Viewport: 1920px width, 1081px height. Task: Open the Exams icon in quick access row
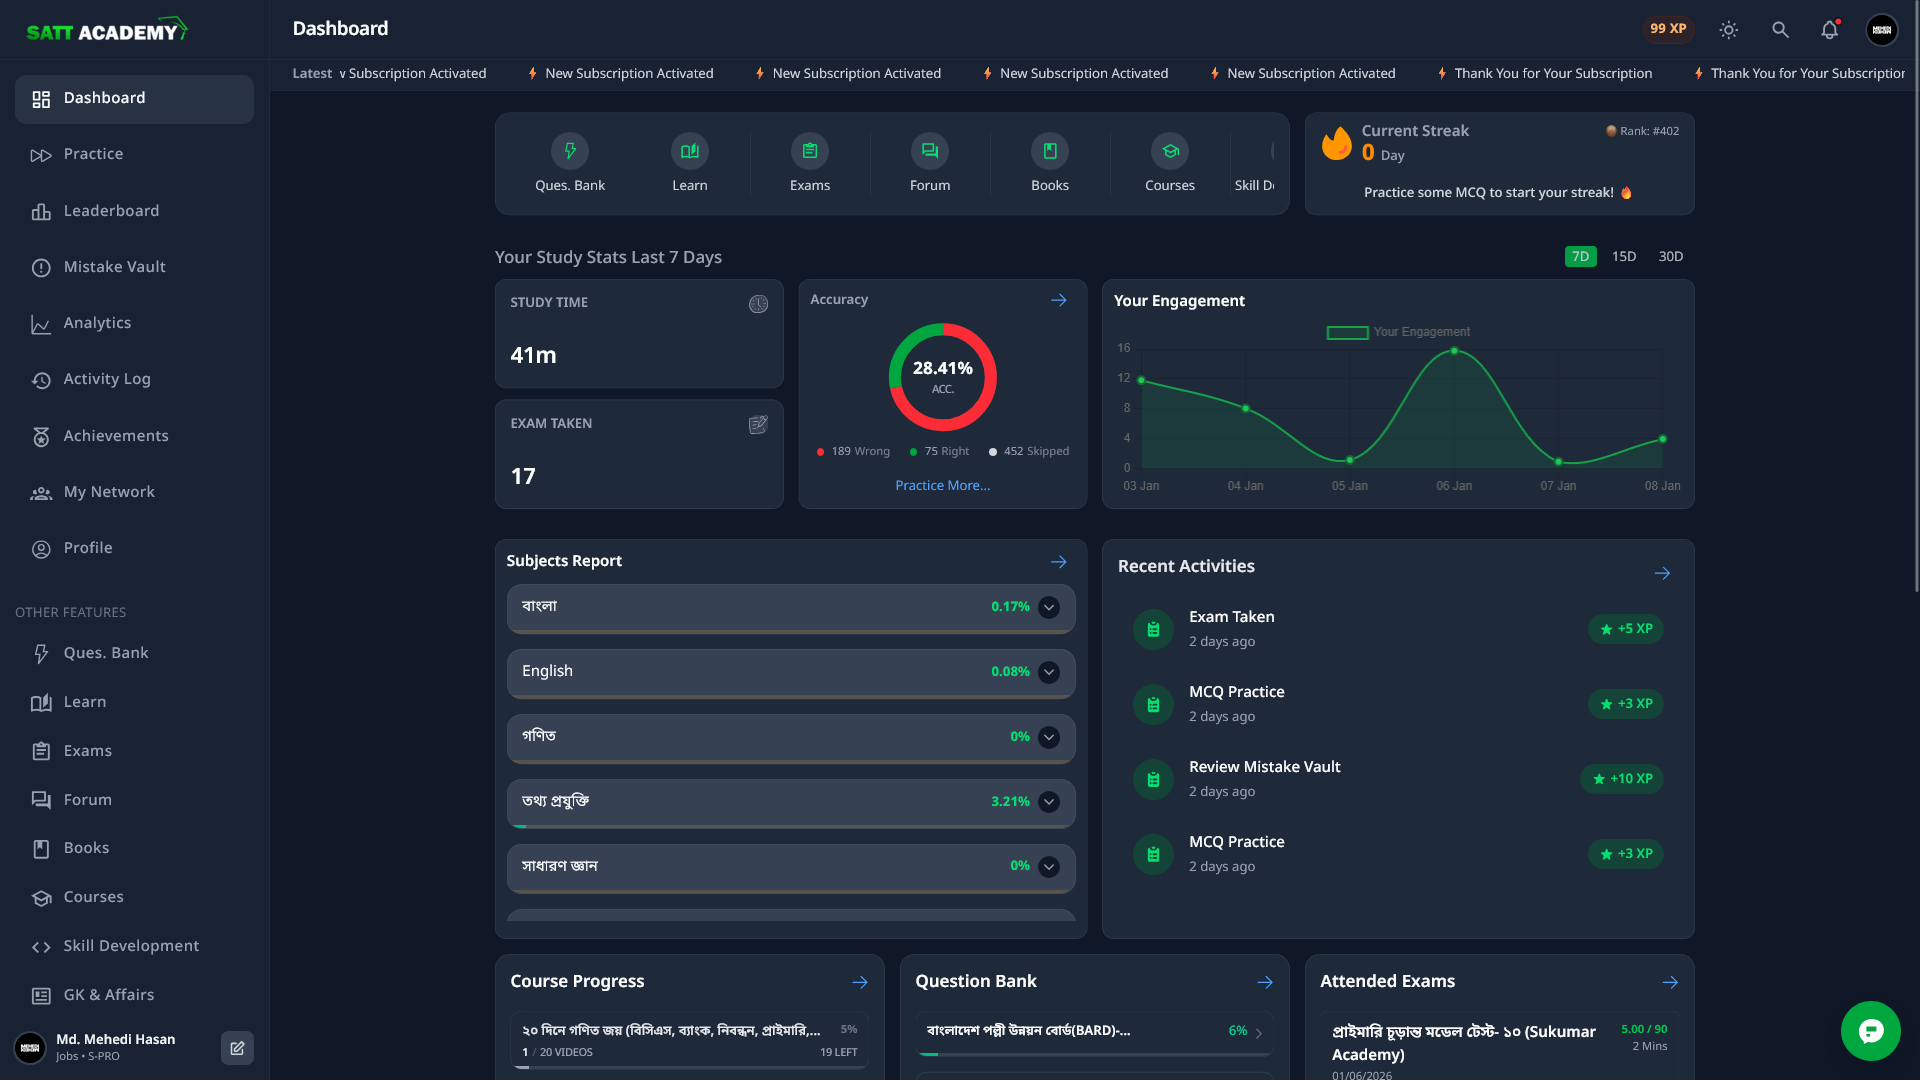tap(810, 151)
